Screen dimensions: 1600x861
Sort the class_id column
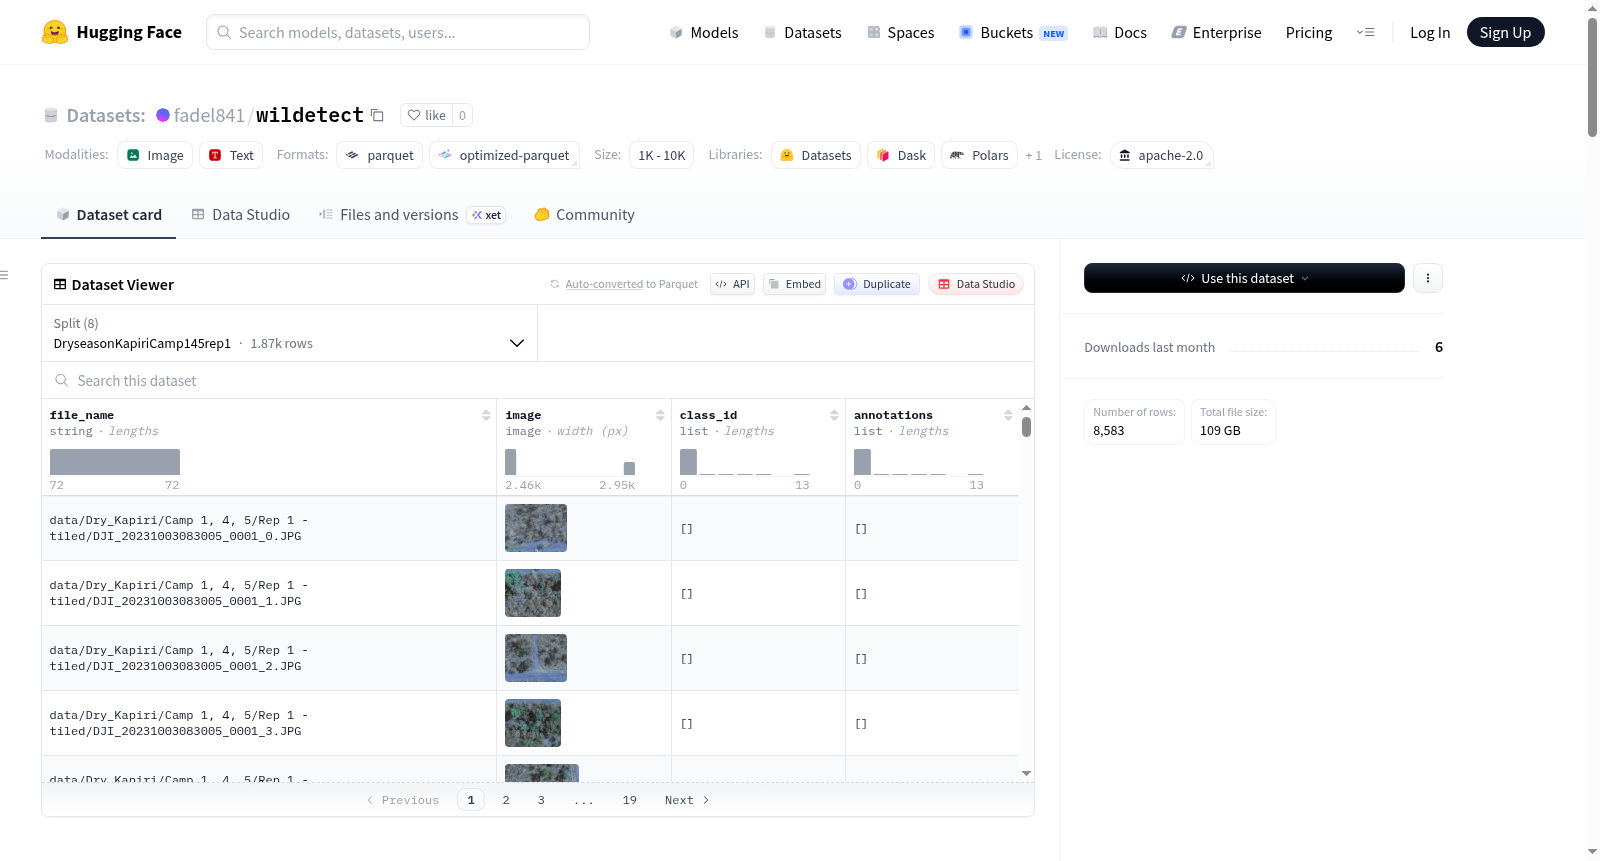(x=834, y=415)
